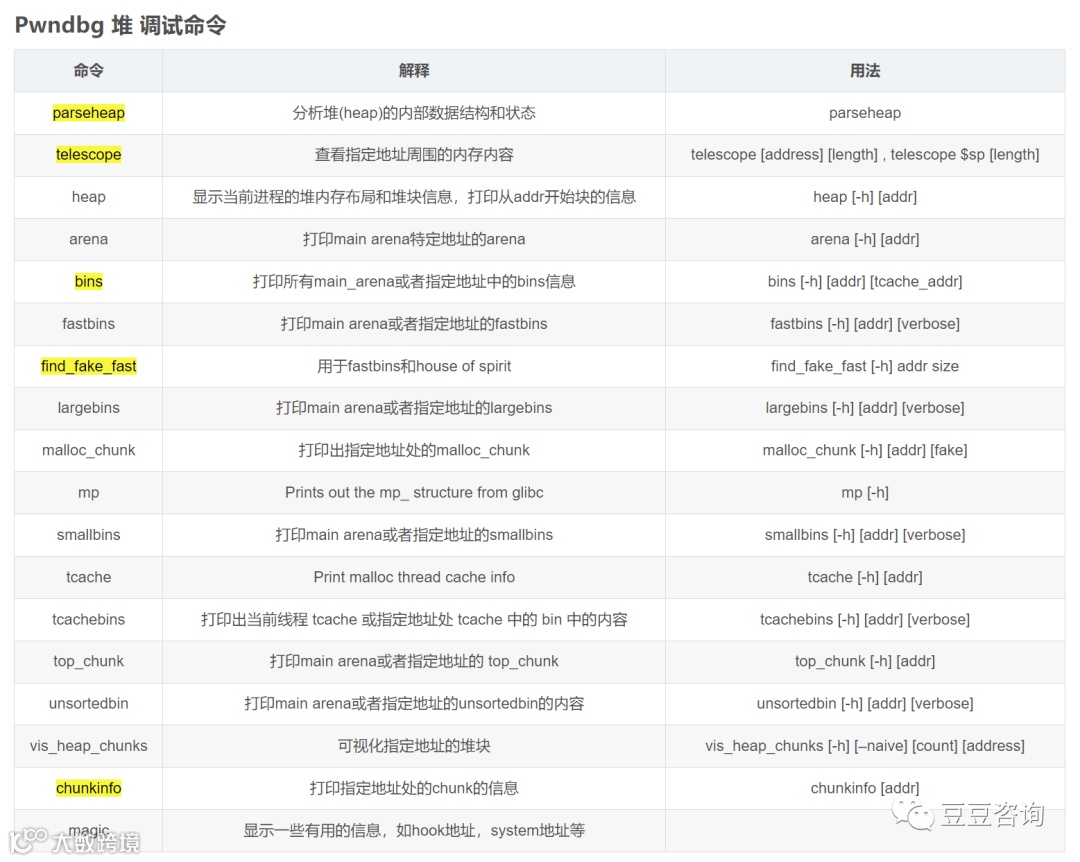Click usage 'smallbins [-h] [addr] [verbose]'

[864, 535]
